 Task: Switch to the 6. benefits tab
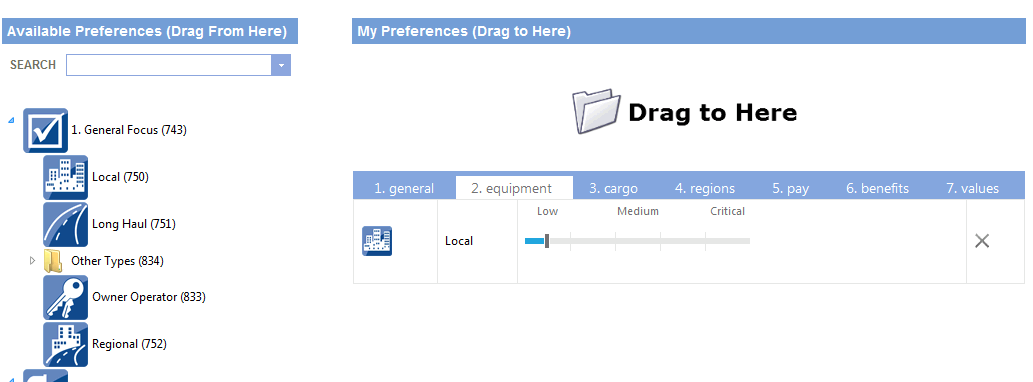pos(878,188)
